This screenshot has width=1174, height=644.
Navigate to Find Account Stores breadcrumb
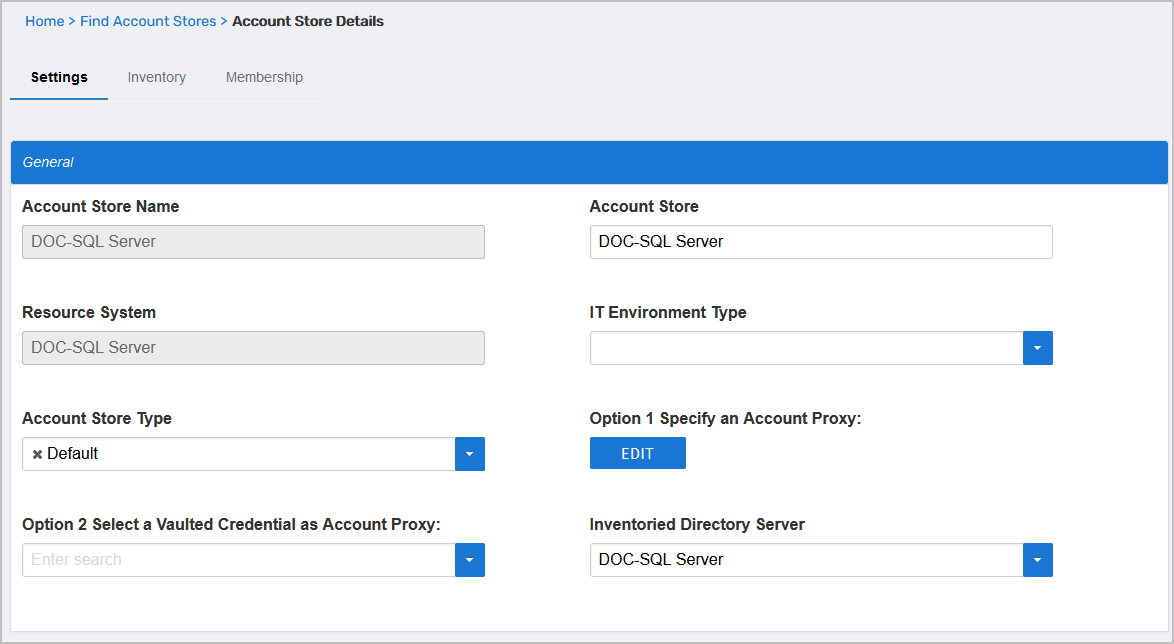[148, 21]
